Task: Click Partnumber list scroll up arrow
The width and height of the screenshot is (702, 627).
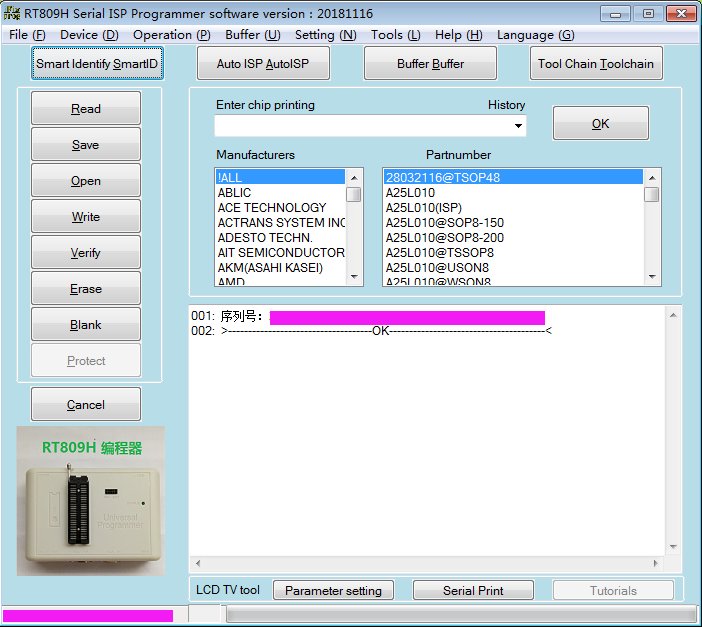Action: 652,178
